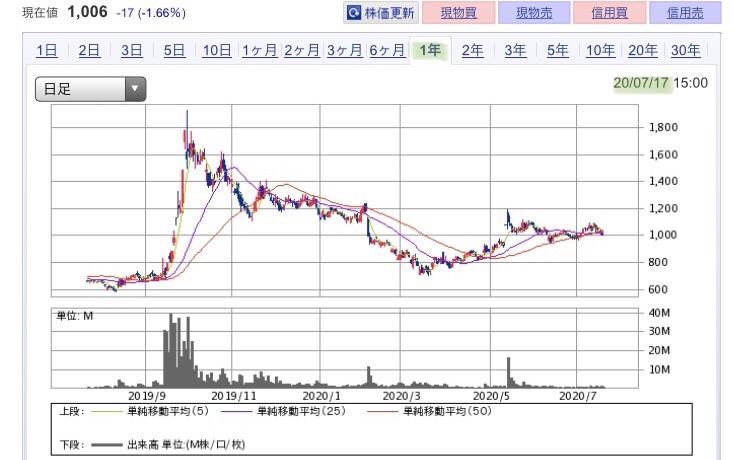Show the 6ヶ月 chart range

[x=387, y=50]
